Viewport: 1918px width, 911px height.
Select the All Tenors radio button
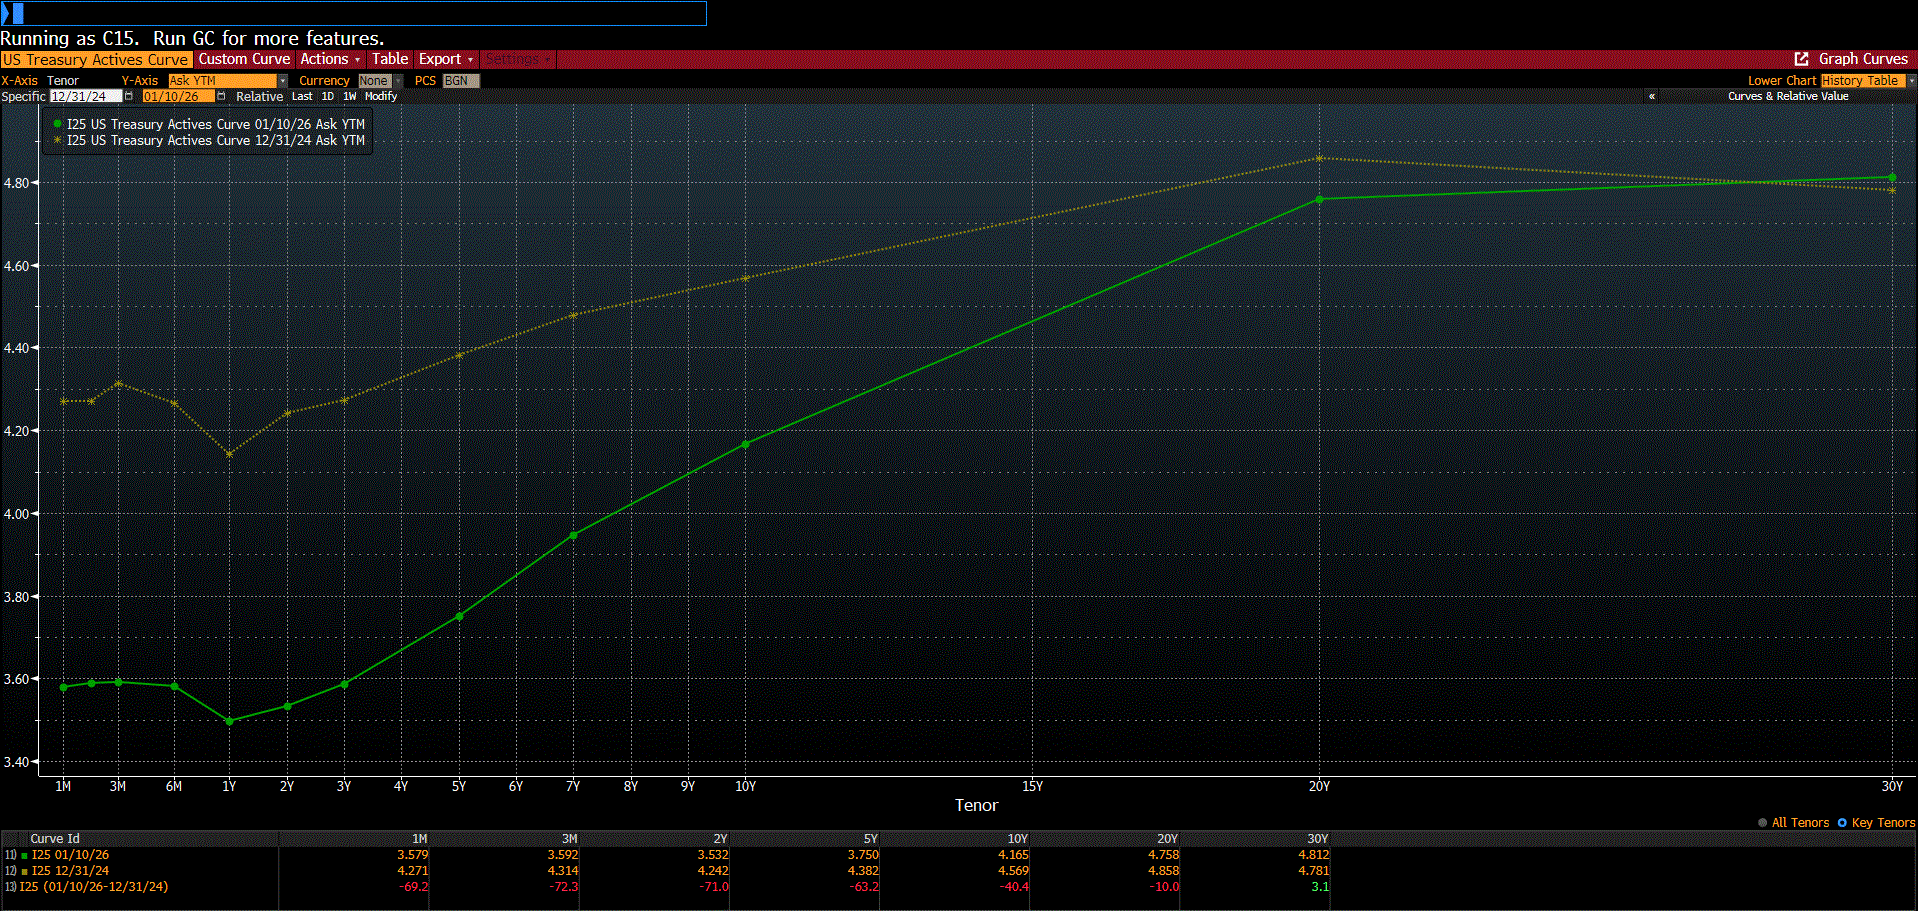tap(1763, 822)
